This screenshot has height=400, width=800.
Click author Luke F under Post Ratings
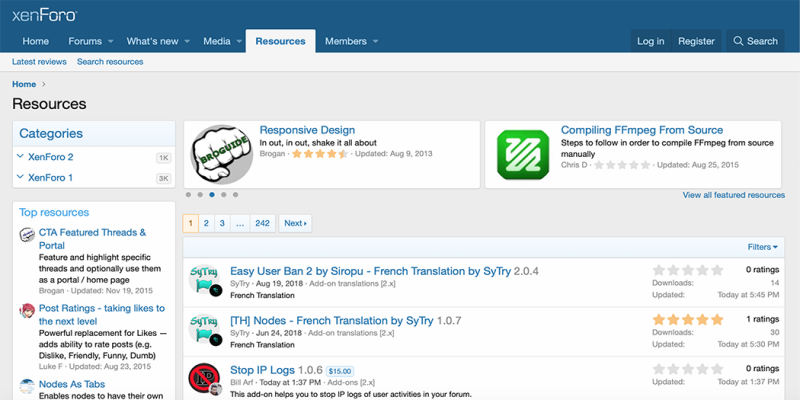point(51,366)
